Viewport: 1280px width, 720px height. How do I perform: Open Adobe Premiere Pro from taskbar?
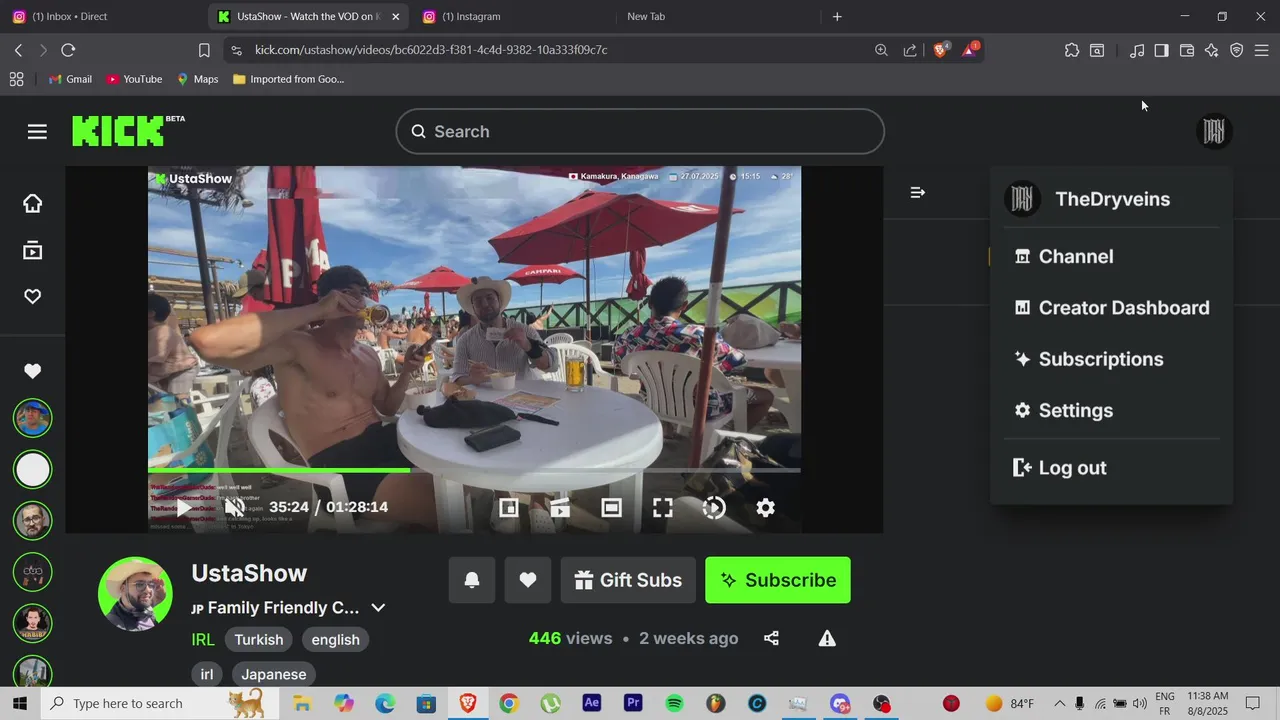[633, 703]
